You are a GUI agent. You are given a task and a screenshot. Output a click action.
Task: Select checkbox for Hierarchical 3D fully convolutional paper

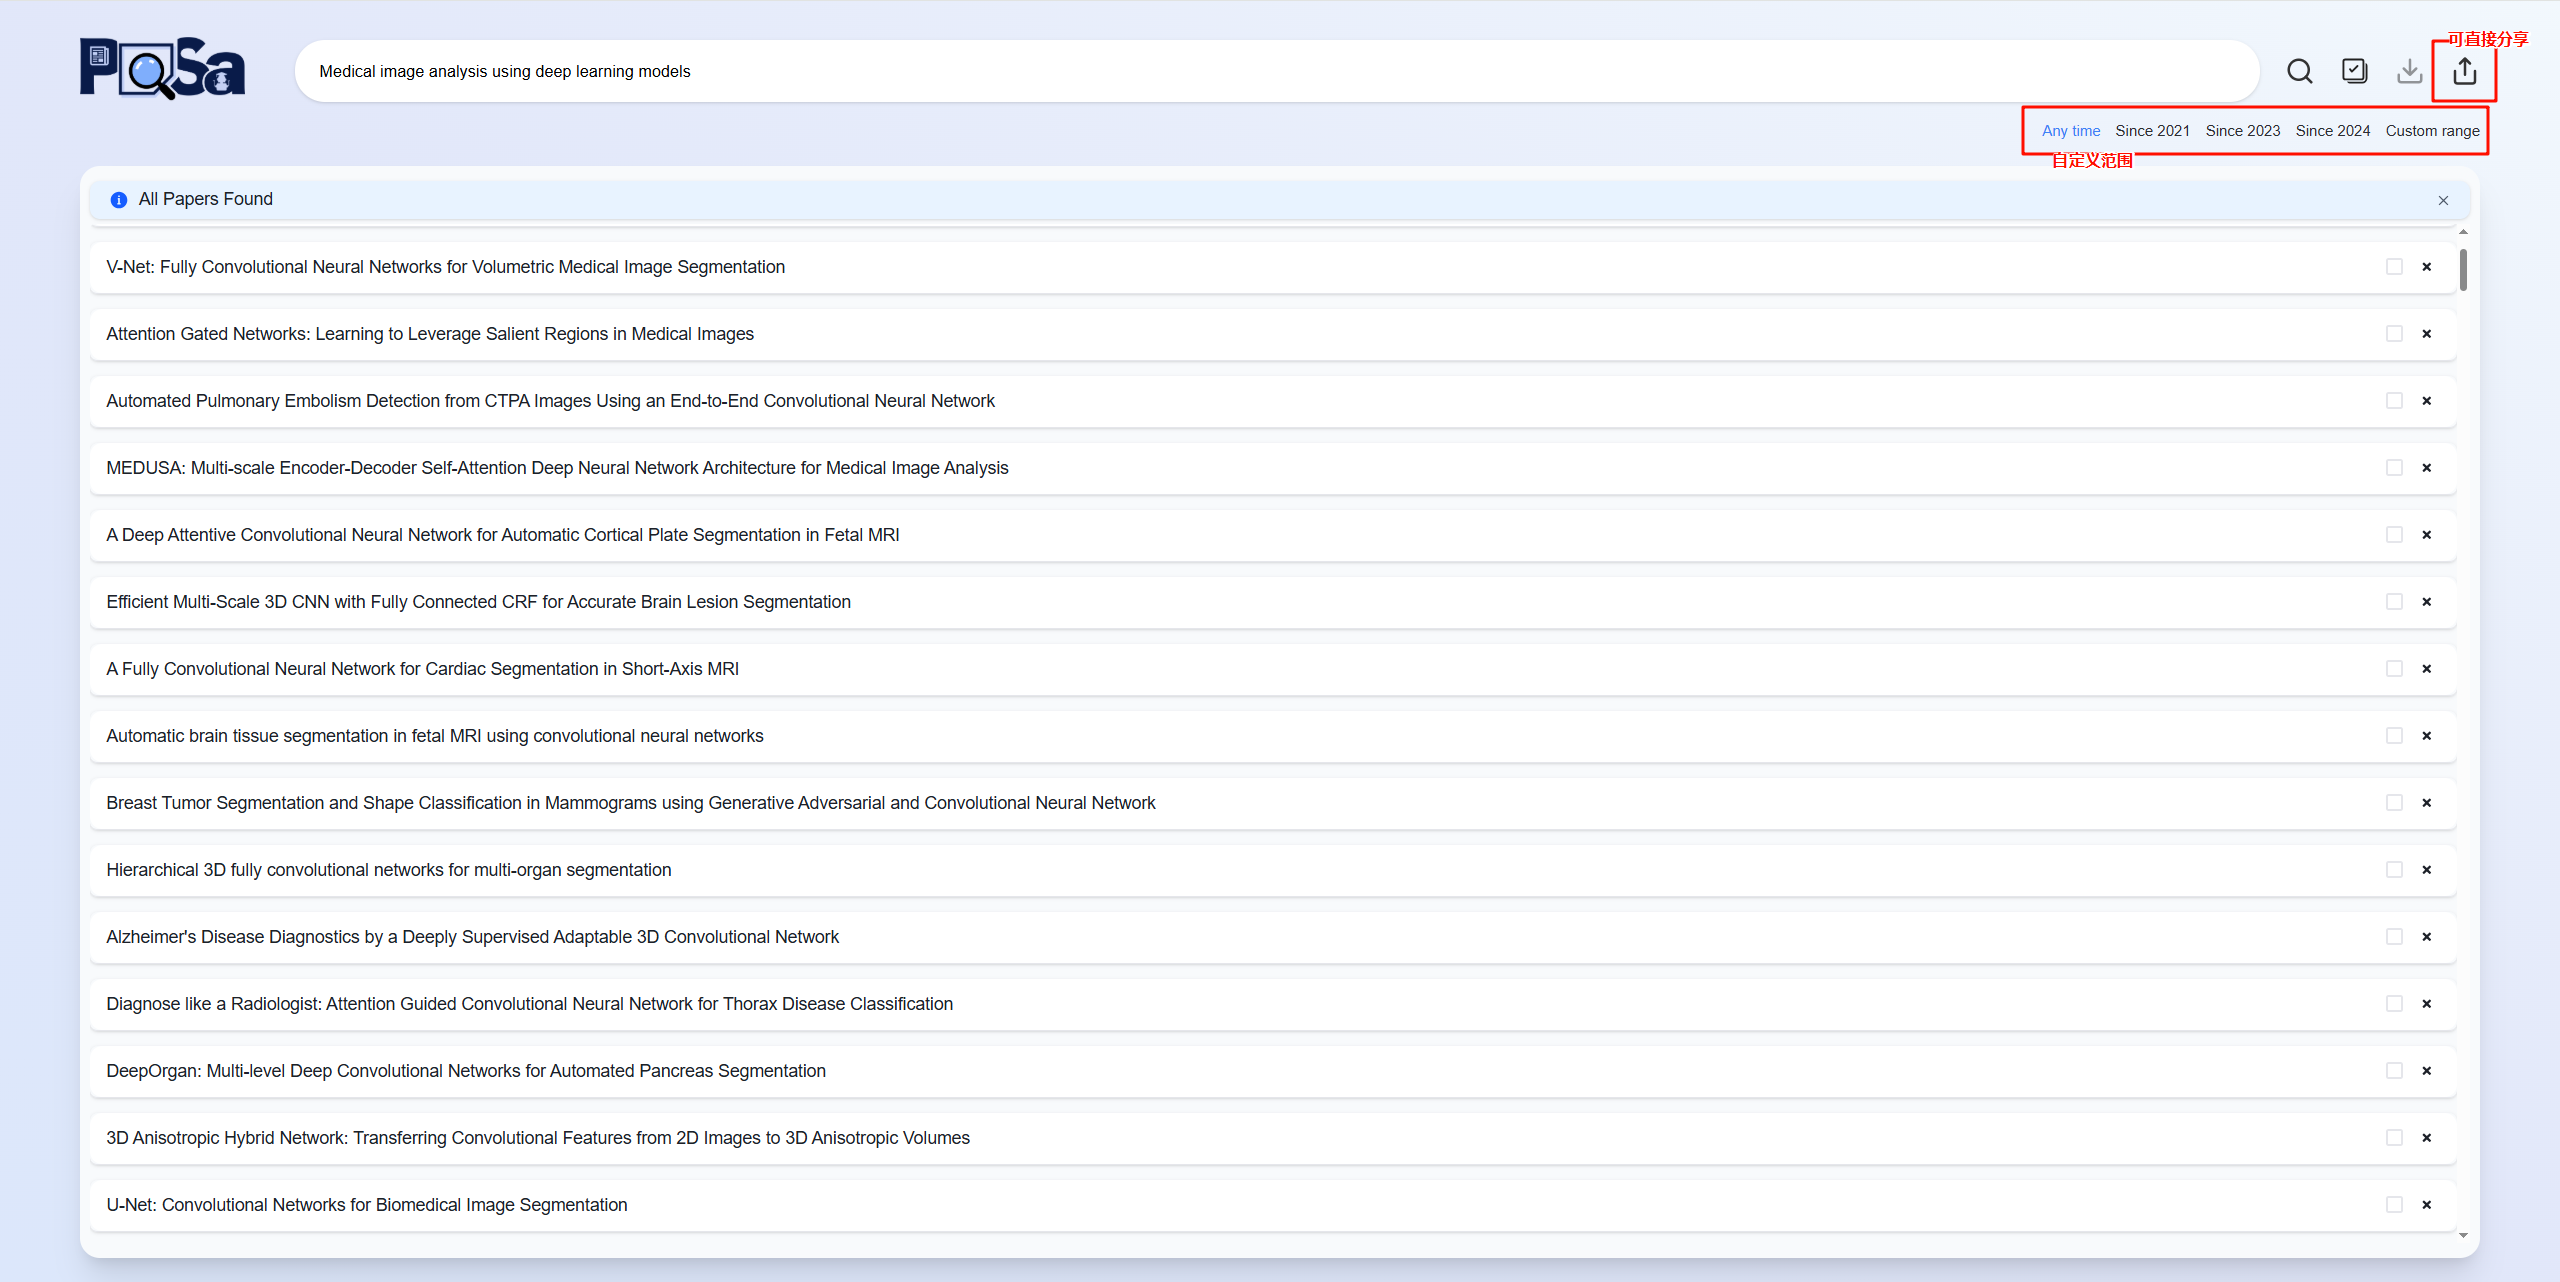click(2394, 870)
